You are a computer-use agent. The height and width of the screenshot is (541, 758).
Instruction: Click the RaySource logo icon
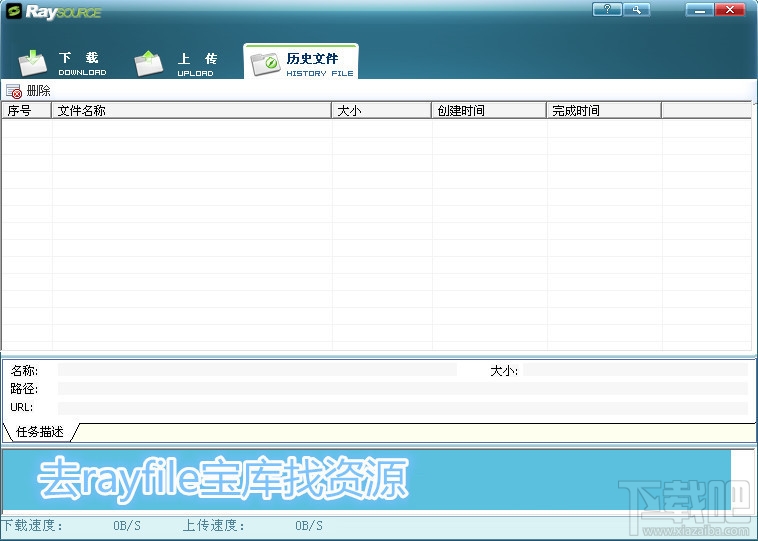(x=14, y=11)
